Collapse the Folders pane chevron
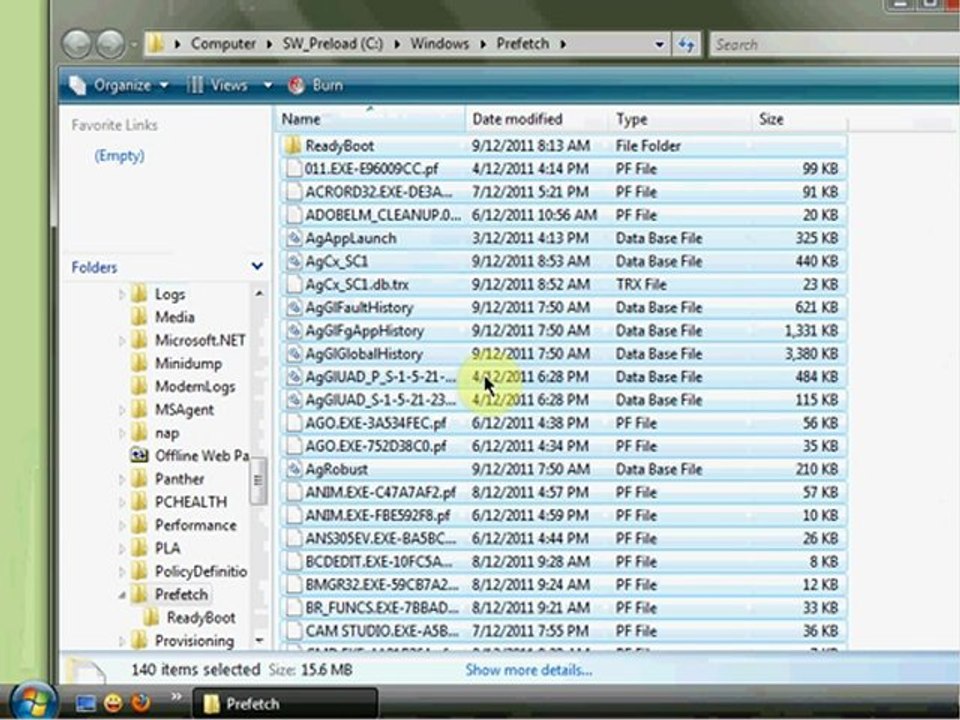Image resolution: width=960 pixels, height=720 pixels. [x=257, y=266]
